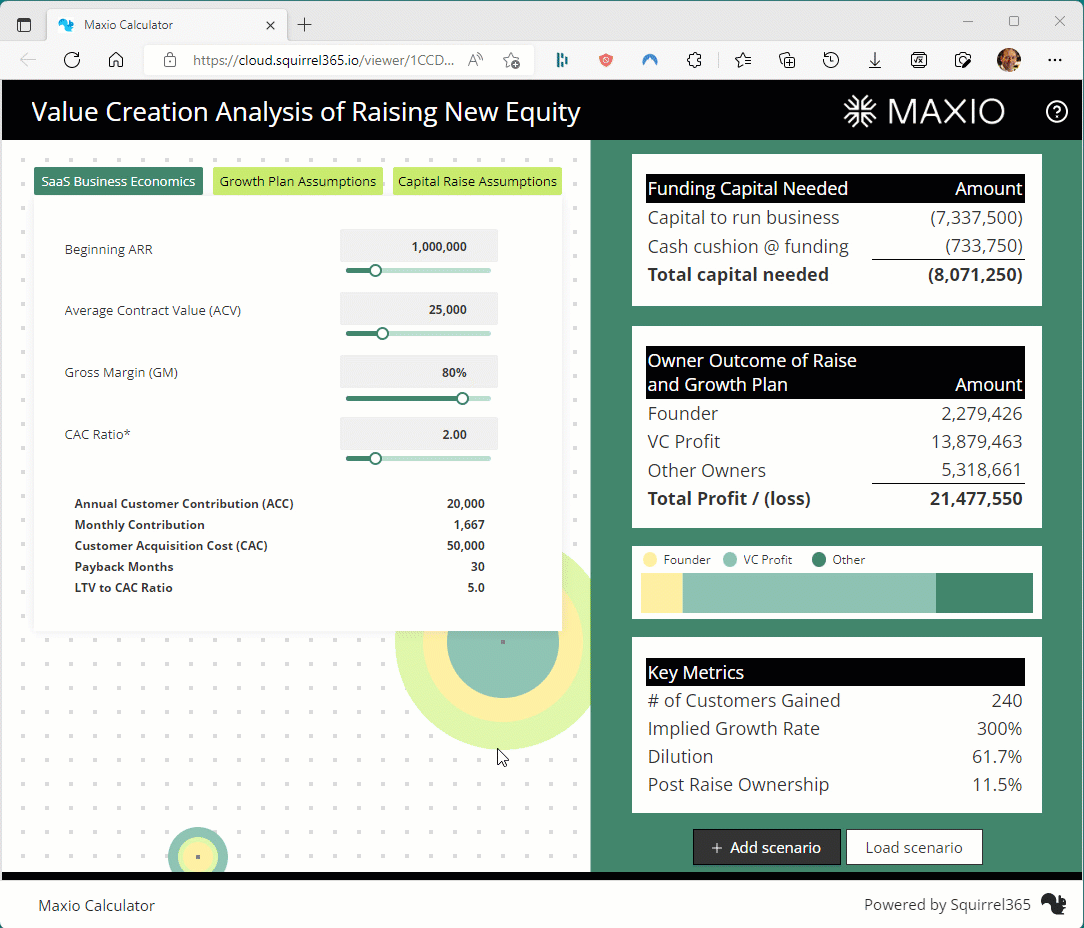The image size is (1084, 928).
Task: Open the Collections icon
Action: tap(786, 60)
